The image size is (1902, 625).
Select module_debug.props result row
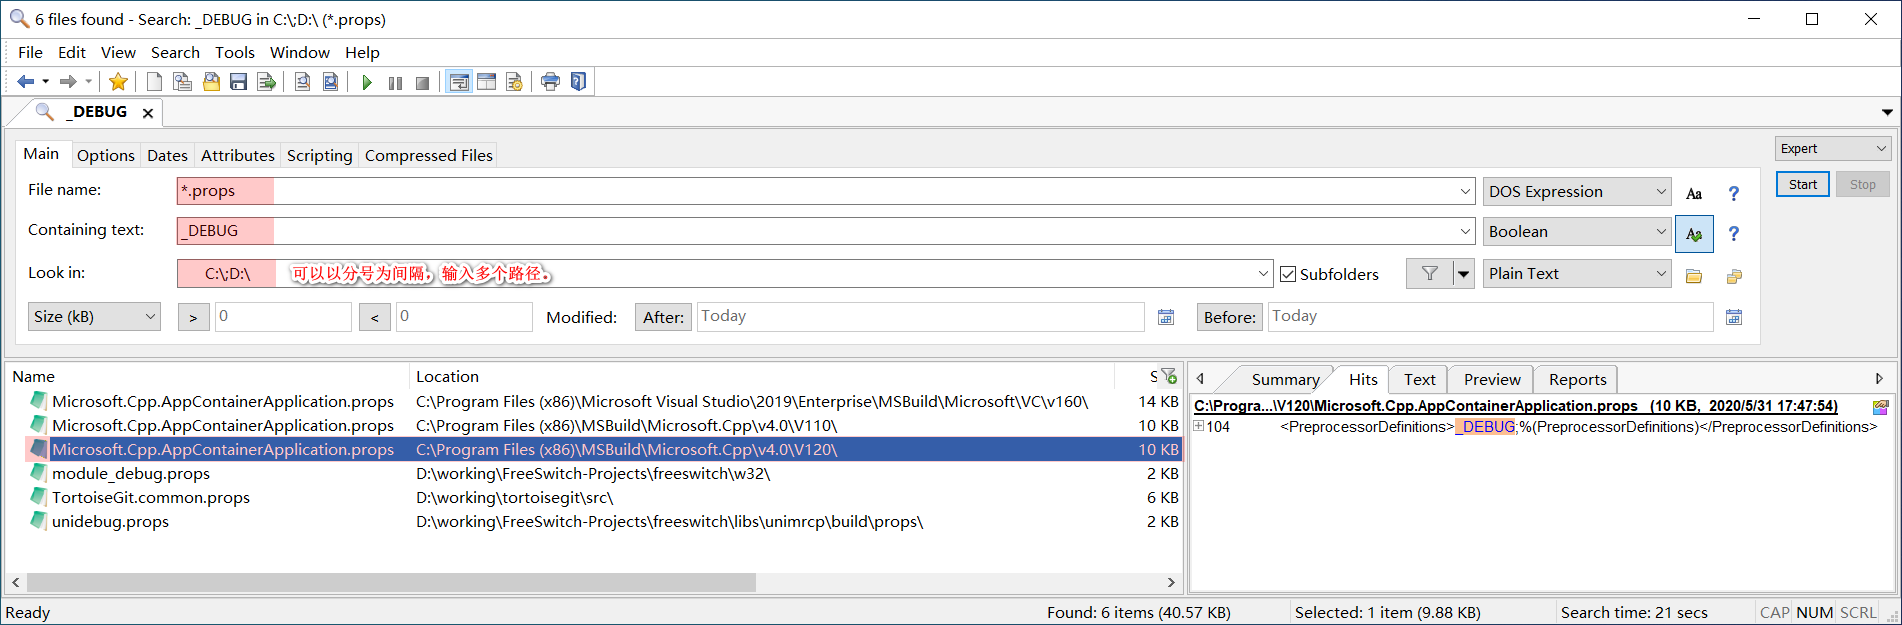(x=594, y=473)
